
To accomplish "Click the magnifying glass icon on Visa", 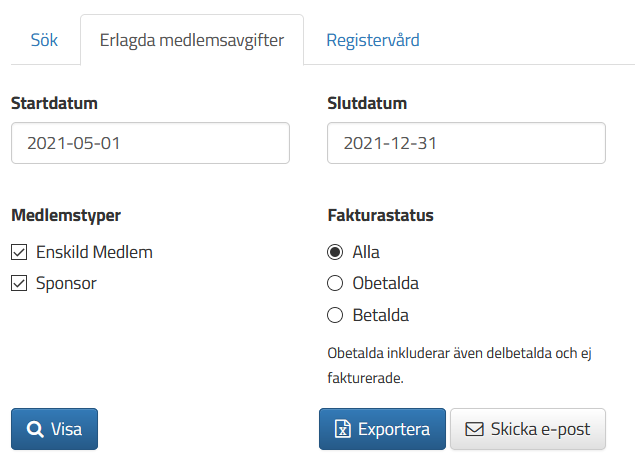I will click(35, 429).
